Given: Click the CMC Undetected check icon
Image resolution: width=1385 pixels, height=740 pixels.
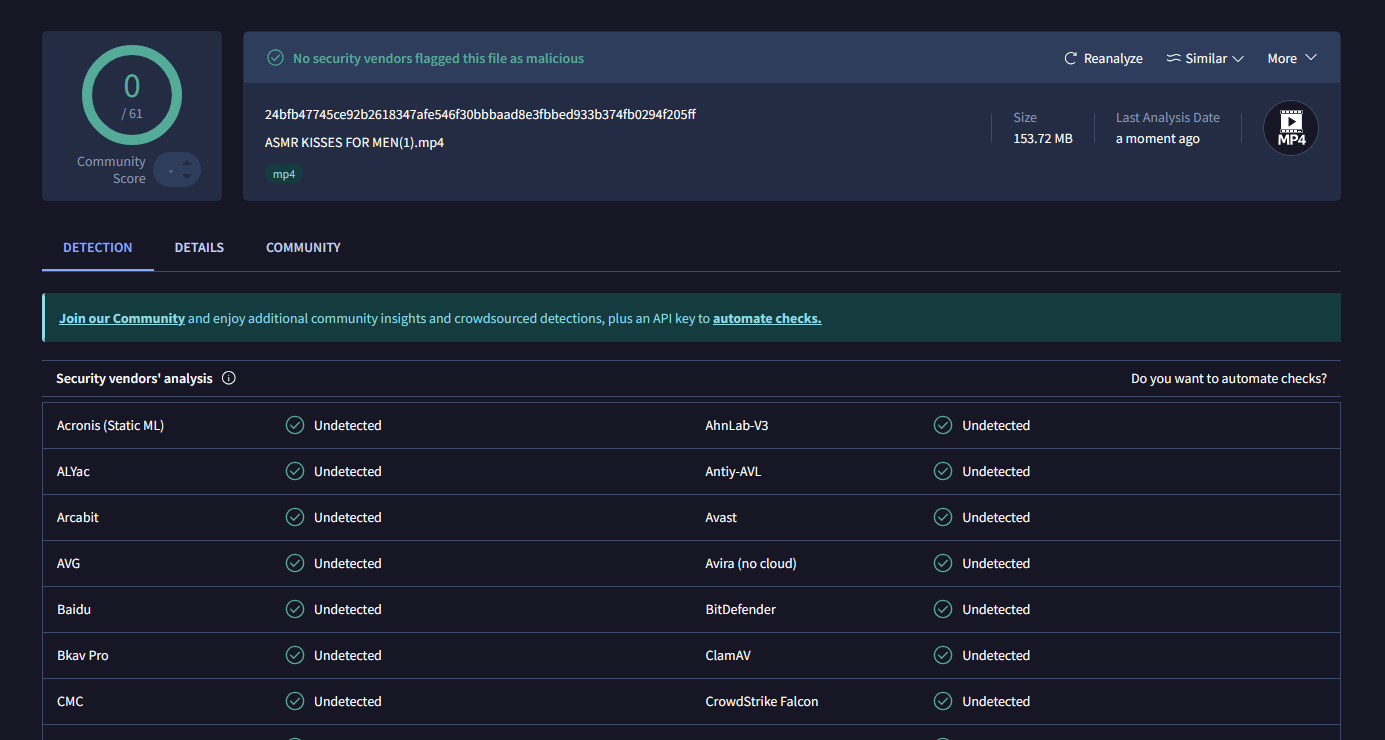Looking at the screenshot, I should 295,701.
